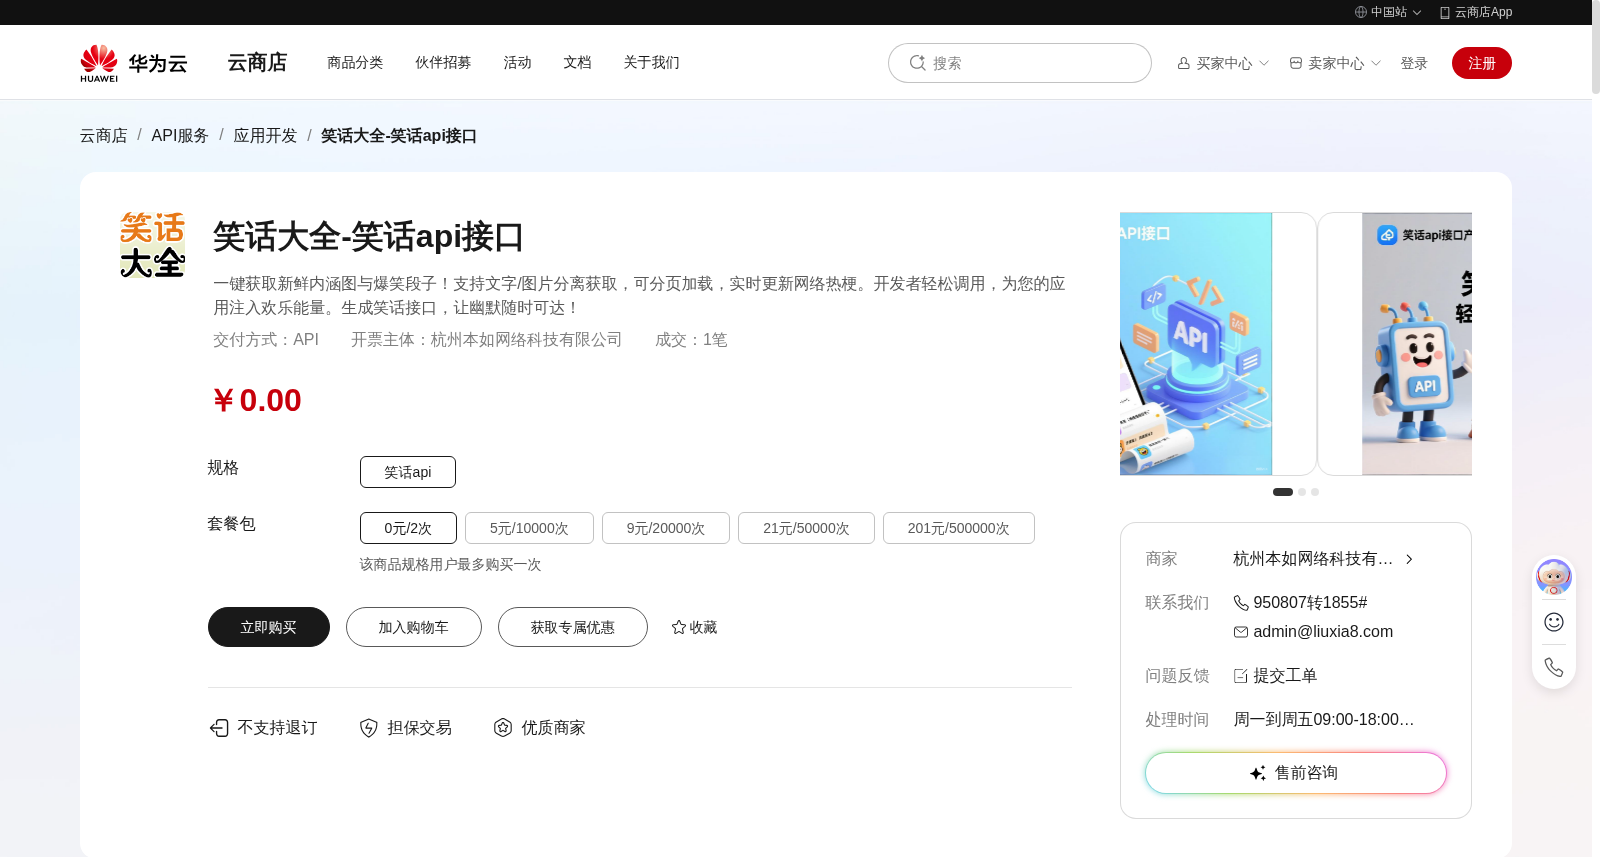Screen dimensions: 1600x857
Task: Expand the 卖家中心 dropdown arrow
Action: click(x=1376, y=63)
